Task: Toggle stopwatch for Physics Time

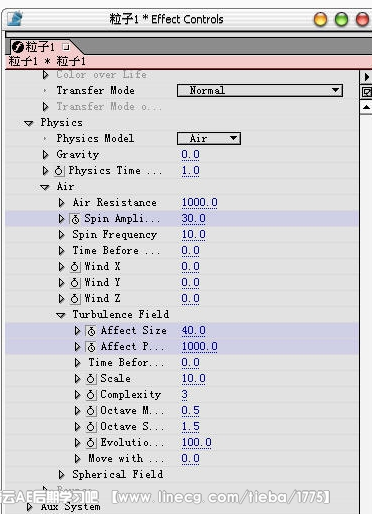Action: (59, 171)
